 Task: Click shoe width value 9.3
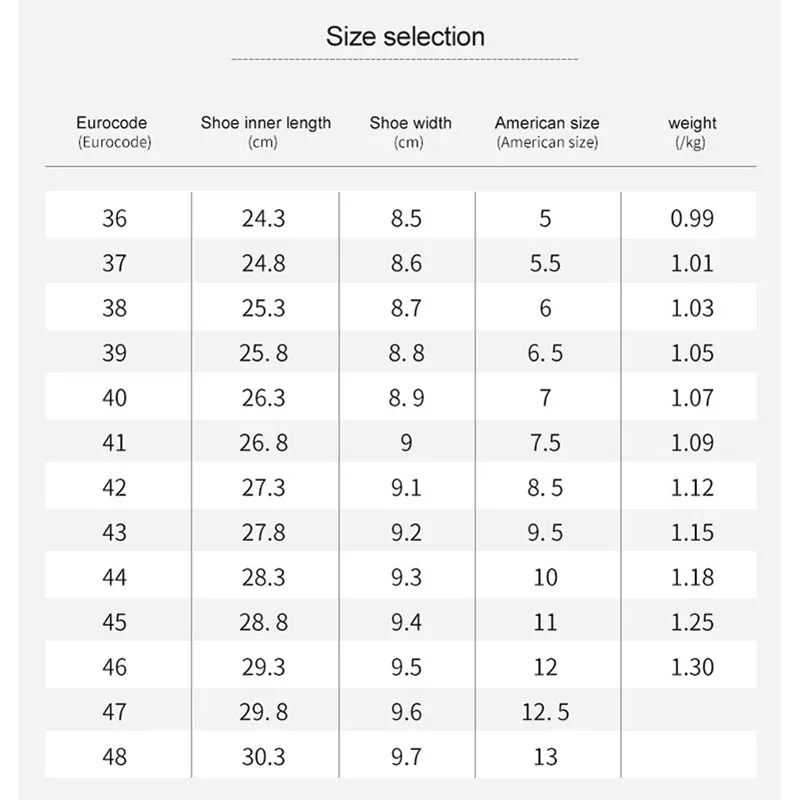tap(406, 577)
